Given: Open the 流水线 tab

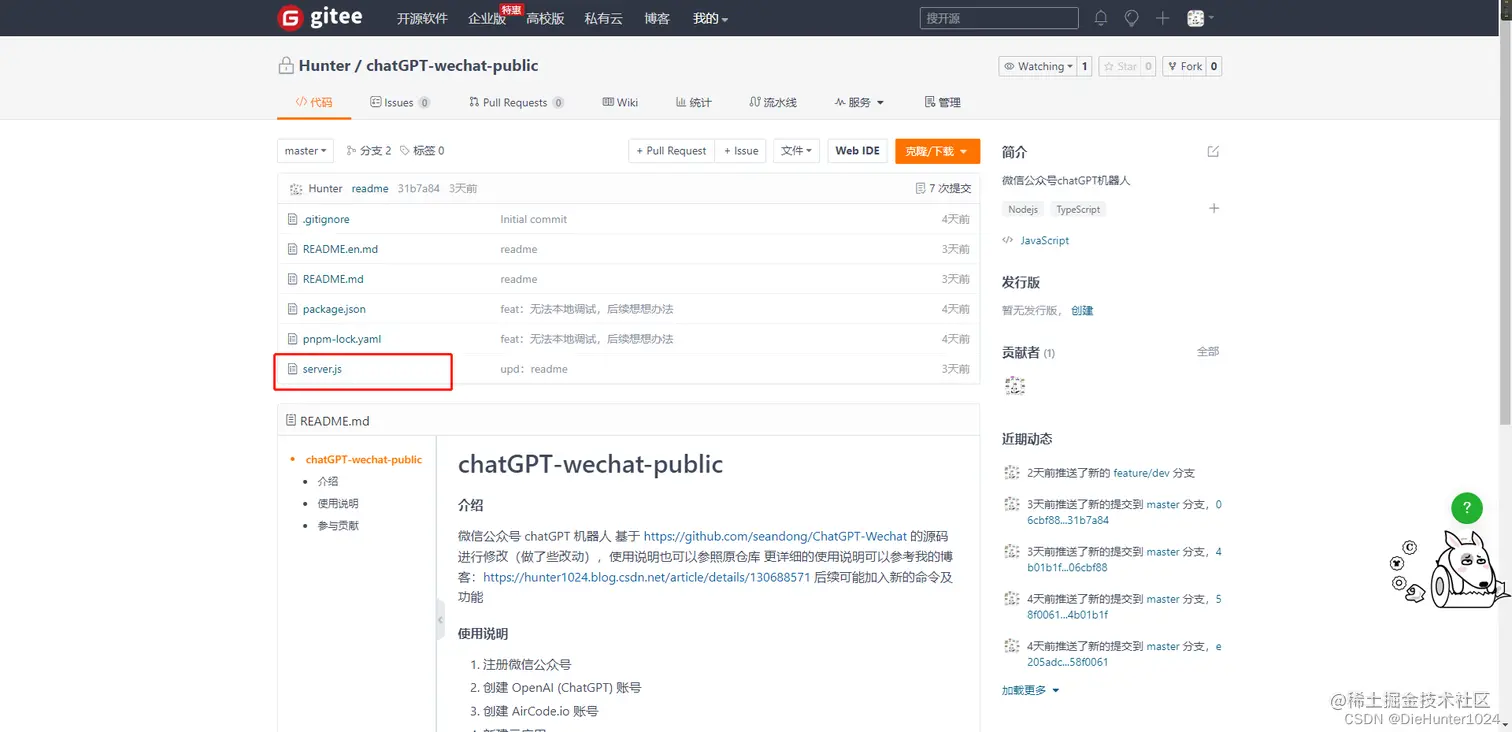Looking at the screenshot, I should click(x=773, y=102).
